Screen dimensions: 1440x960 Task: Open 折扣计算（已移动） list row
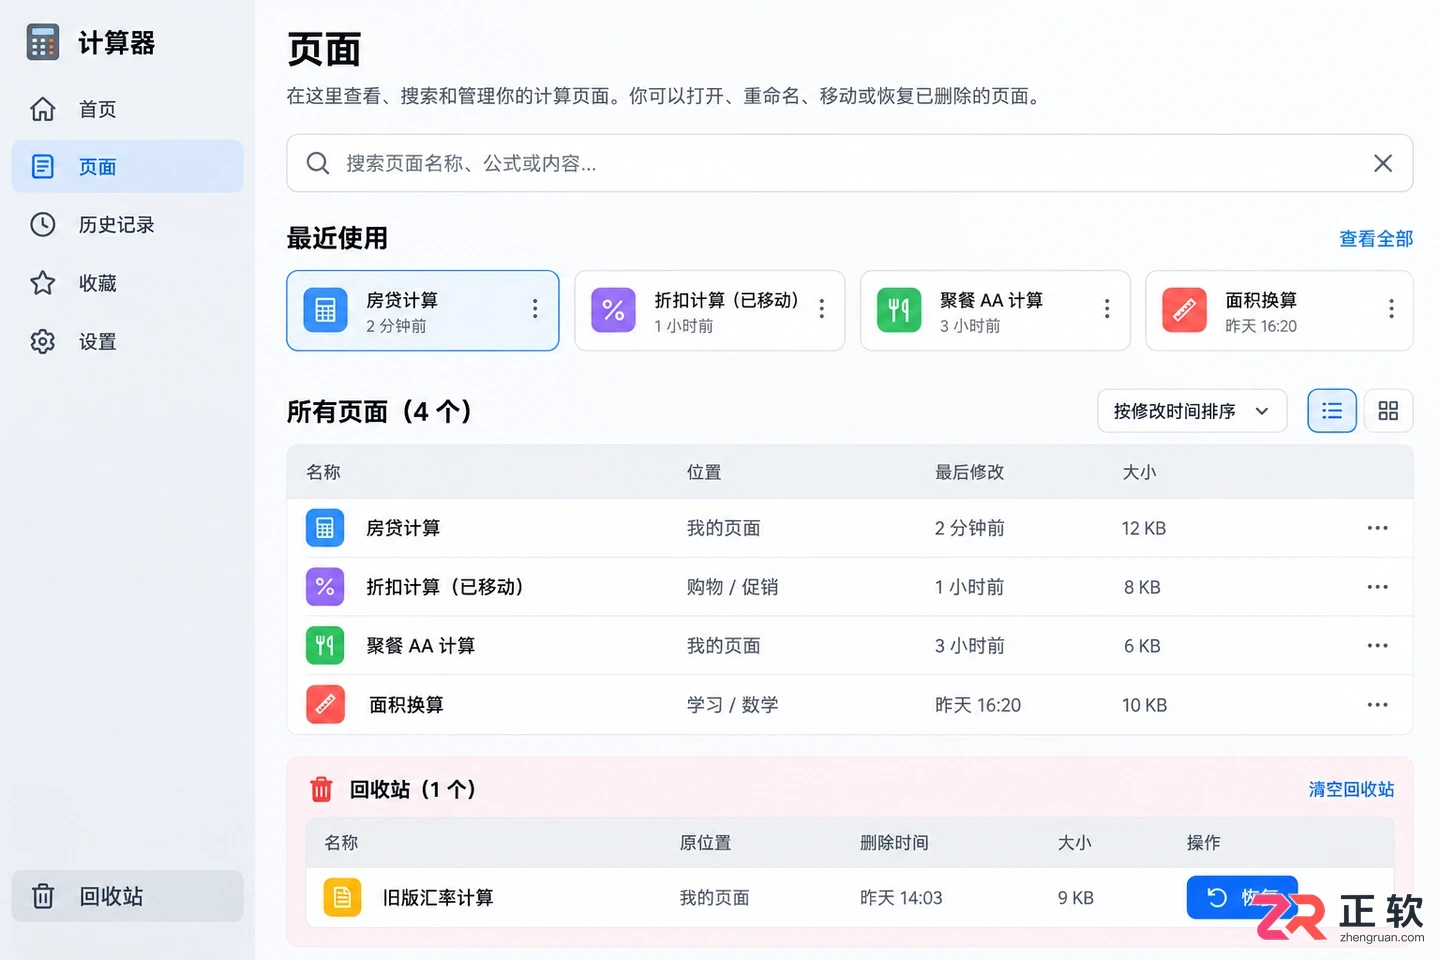point(849,587)
